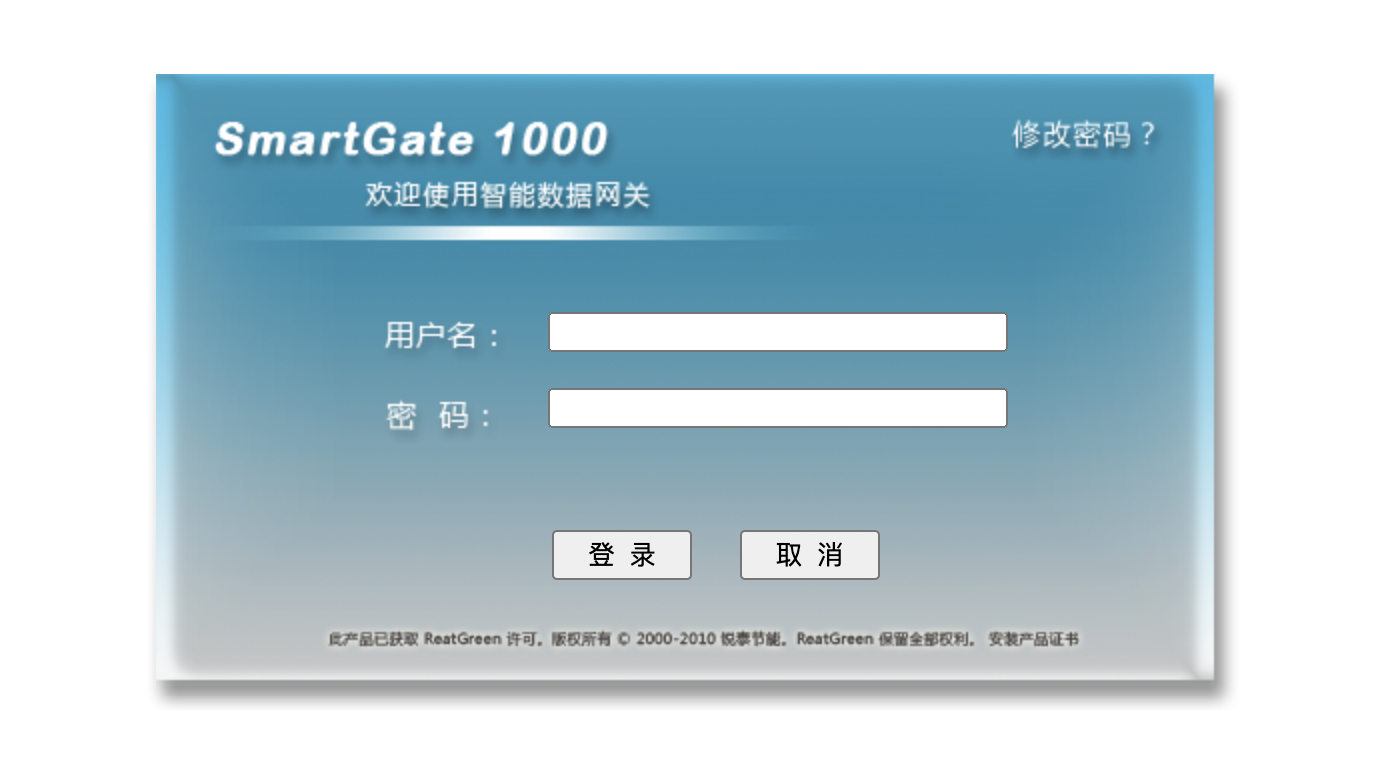
Task: Click the 取消 cancel button
Action: [809, 555]
